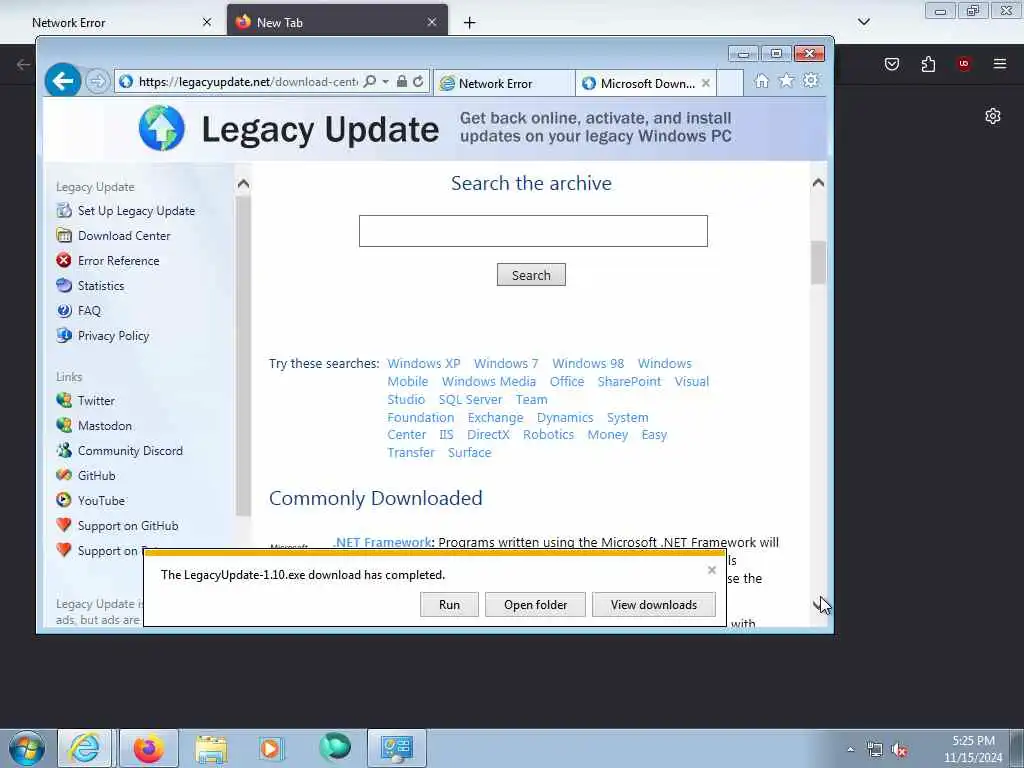
Task: Refresh the page in Internet Explorer
Action: 418,82
